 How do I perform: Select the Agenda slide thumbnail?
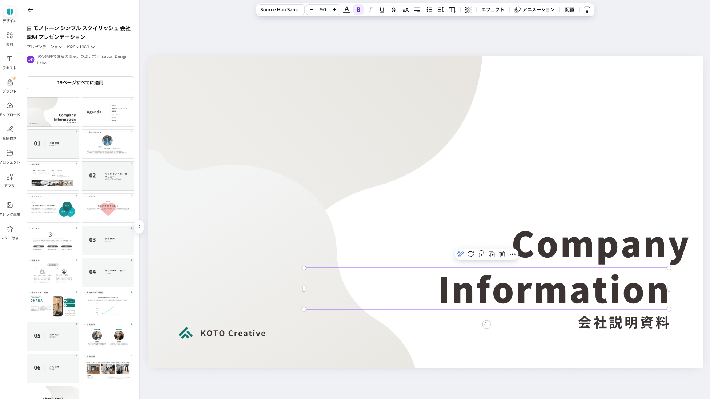point(108,112)
